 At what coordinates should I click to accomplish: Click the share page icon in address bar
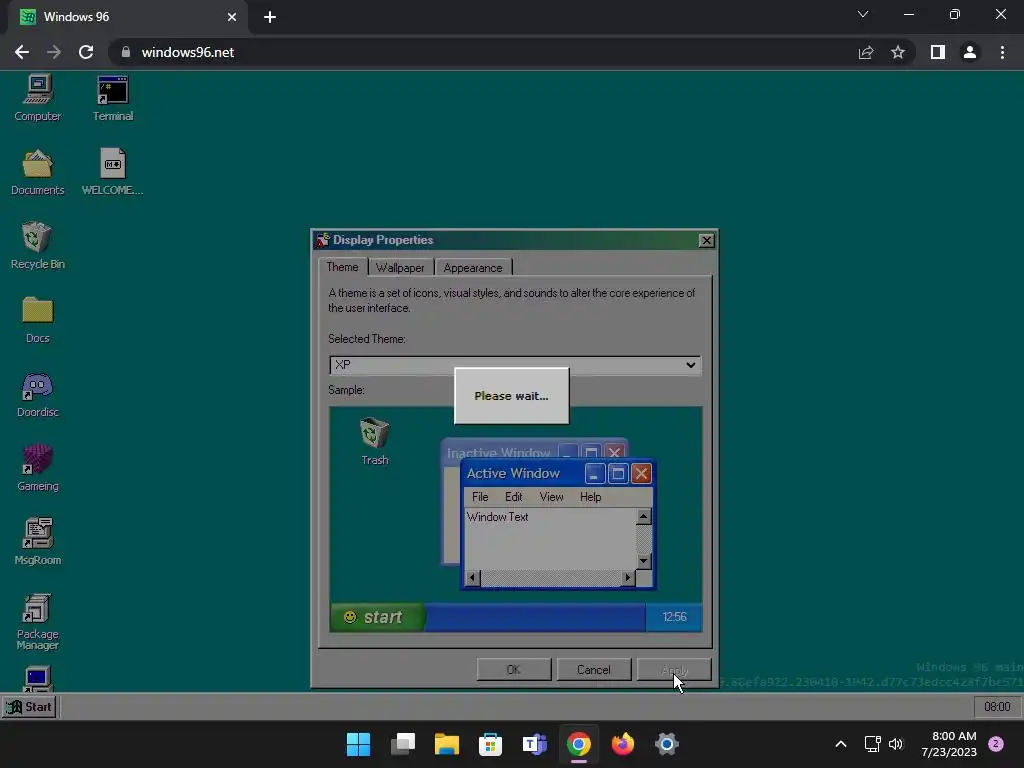(x=866, y=52)
